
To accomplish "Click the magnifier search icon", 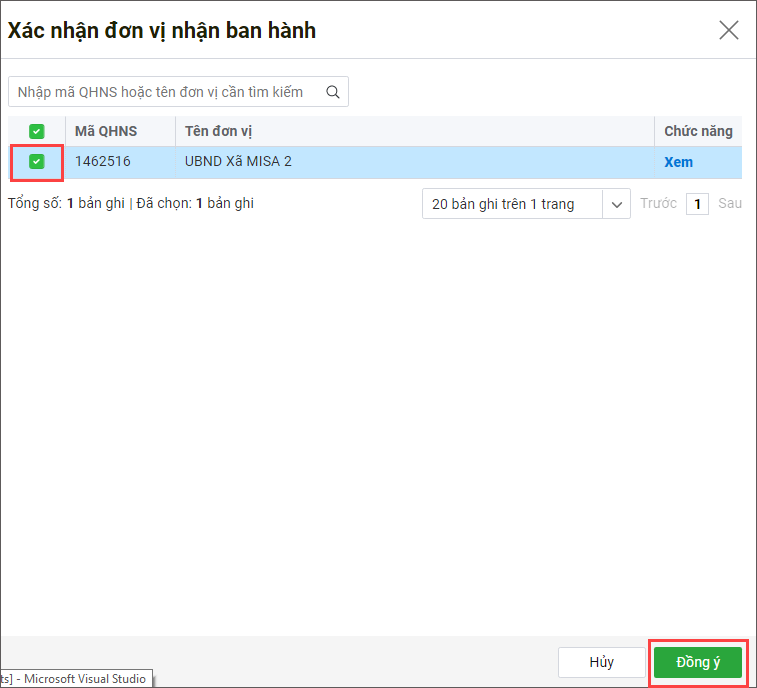I will (x=334, y=92).
